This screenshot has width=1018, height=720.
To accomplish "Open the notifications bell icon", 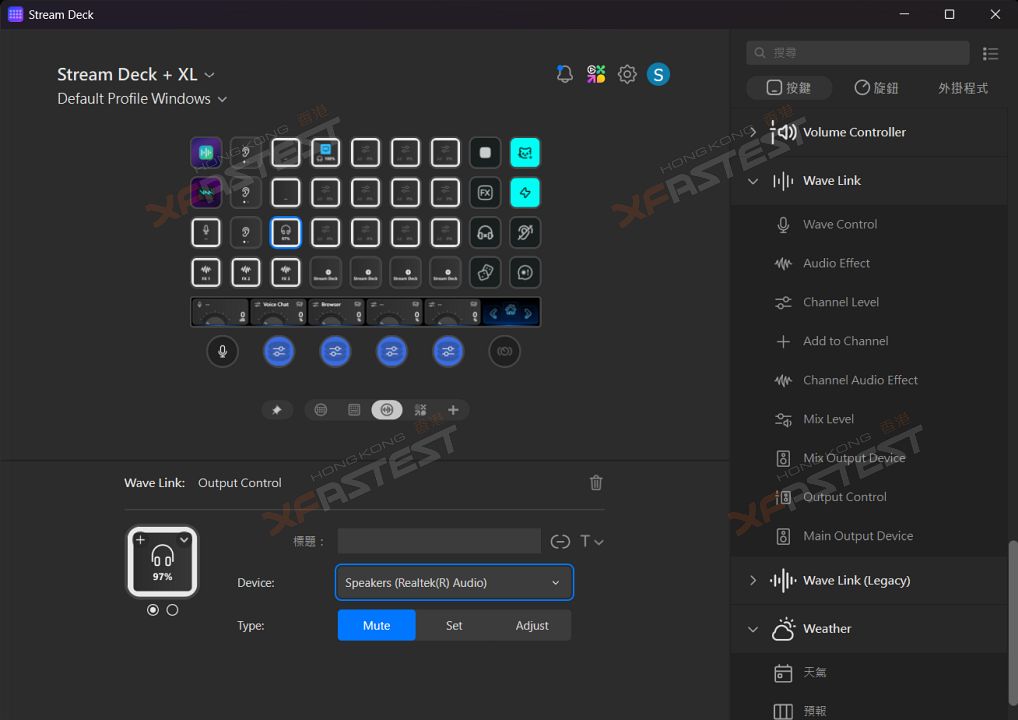I will [x=565, y=74].
